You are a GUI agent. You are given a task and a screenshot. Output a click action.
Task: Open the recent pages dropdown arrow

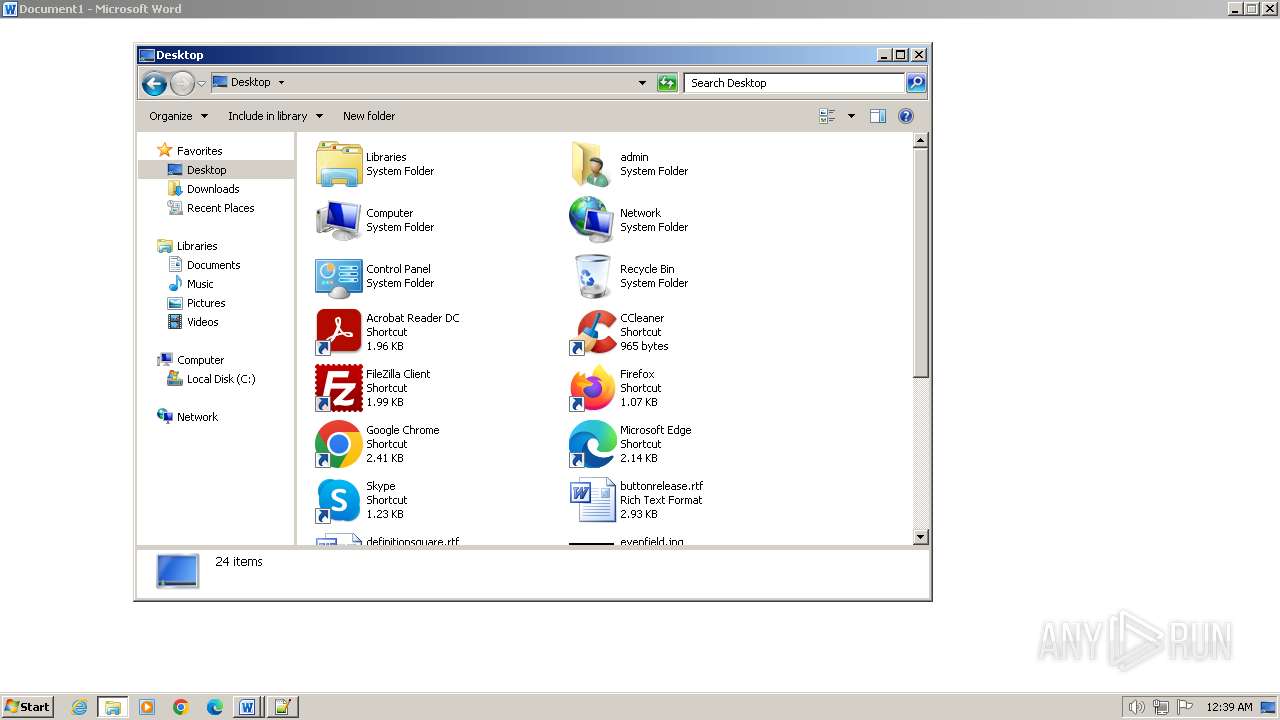point(201,83)
